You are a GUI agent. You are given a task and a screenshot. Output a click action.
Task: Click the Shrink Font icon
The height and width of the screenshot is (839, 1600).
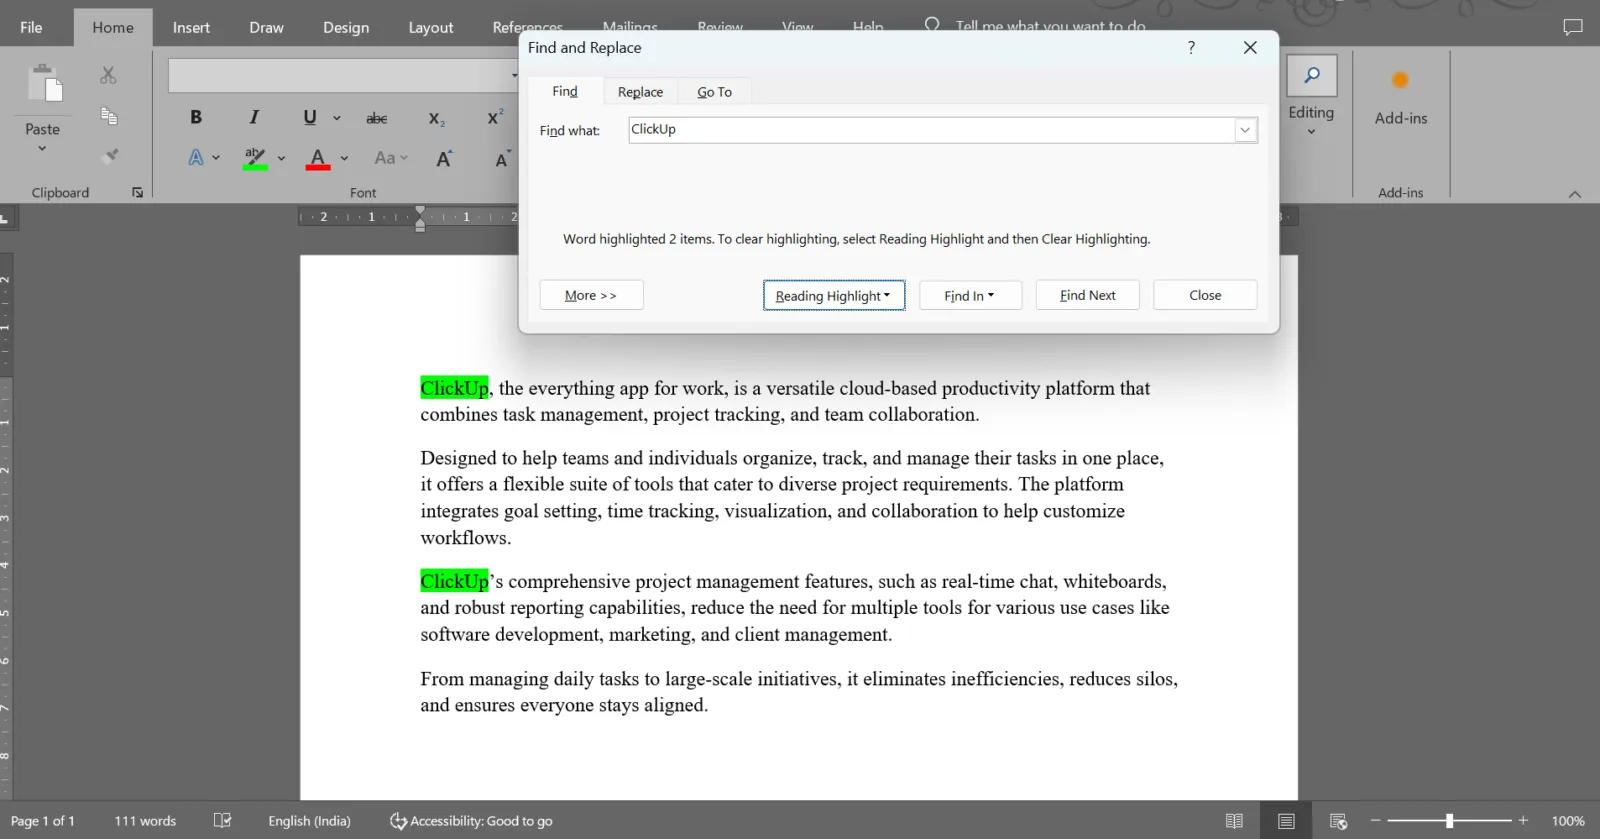tap(502, 159)
